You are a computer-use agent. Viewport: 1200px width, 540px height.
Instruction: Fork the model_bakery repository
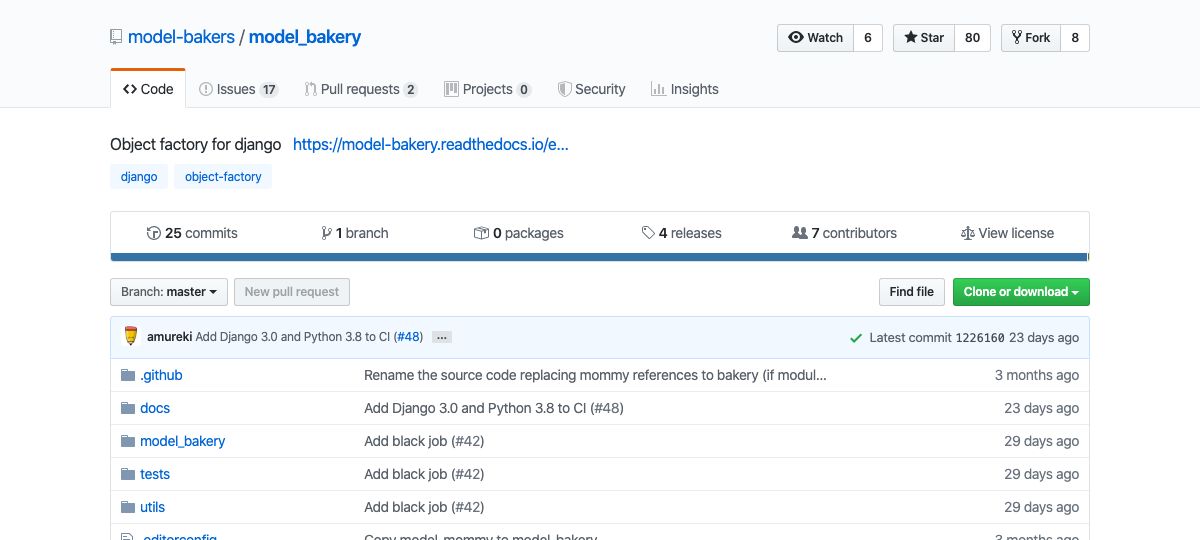click(1030, 38)
